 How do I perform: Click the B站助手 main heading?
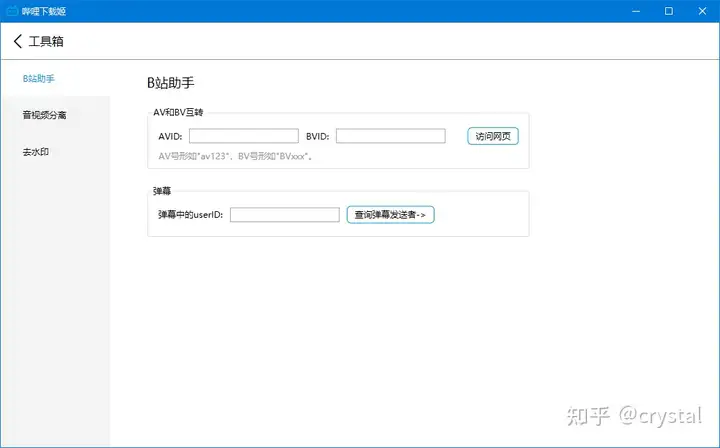171,83
